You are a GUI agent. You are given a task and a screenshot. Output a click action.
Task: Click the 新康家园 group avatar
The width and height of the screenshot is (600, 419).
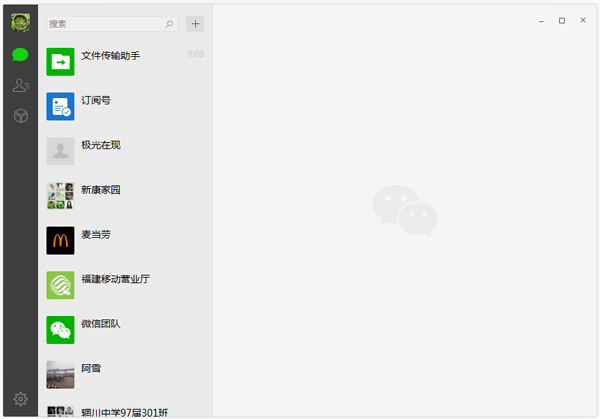(x=60, y=196)
